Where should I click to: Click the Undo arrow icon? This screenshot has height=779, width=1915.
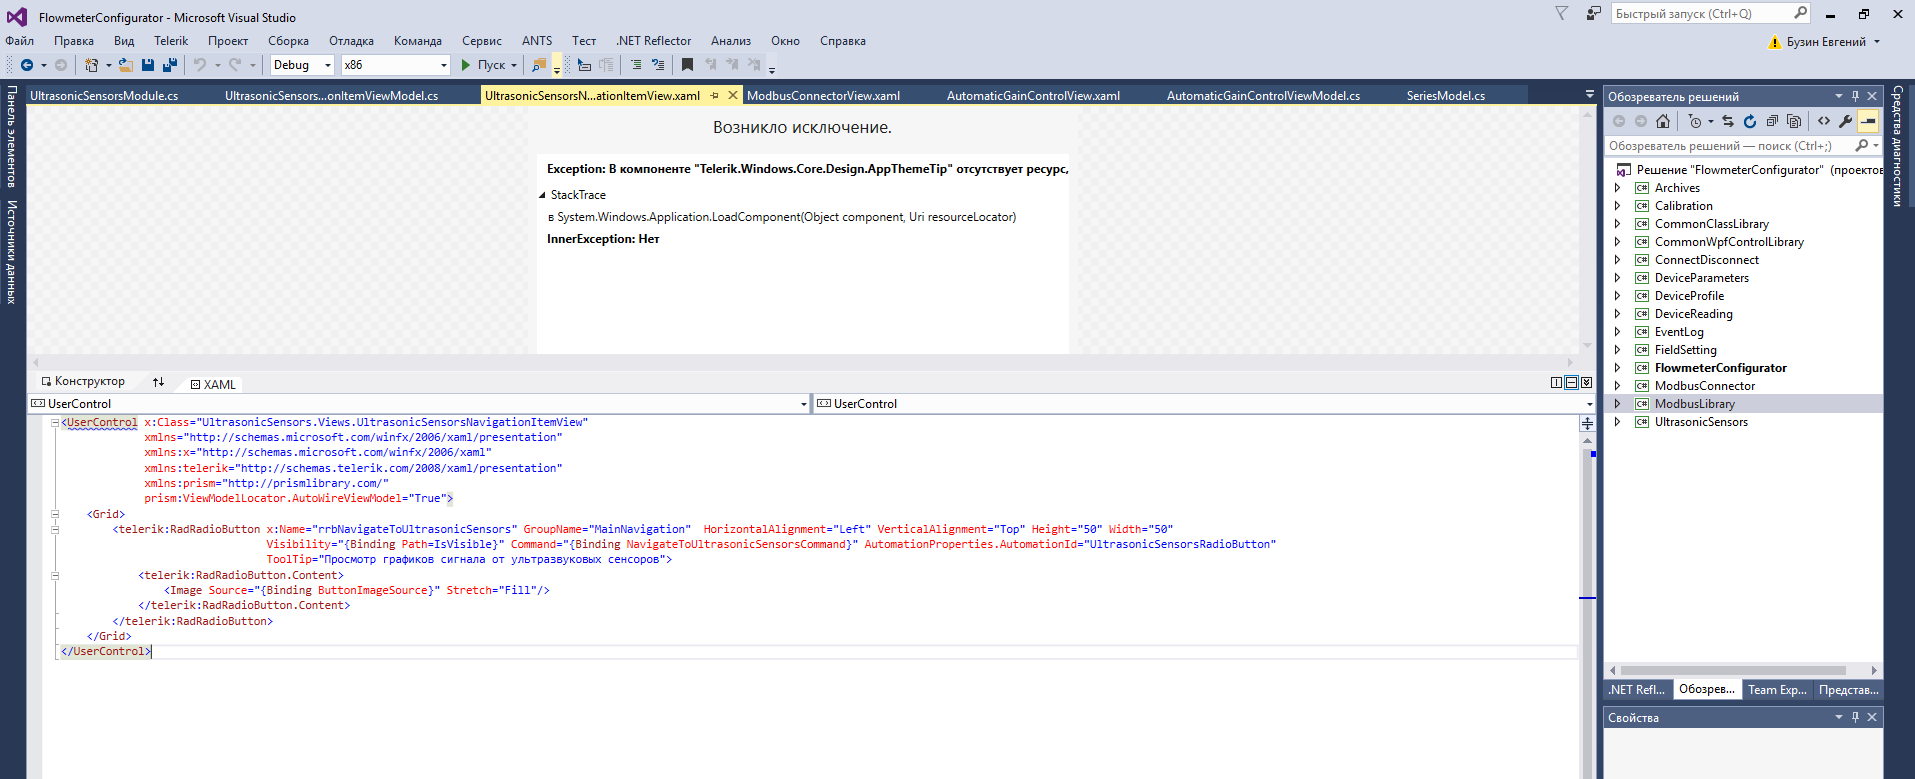tap(200, 65)
